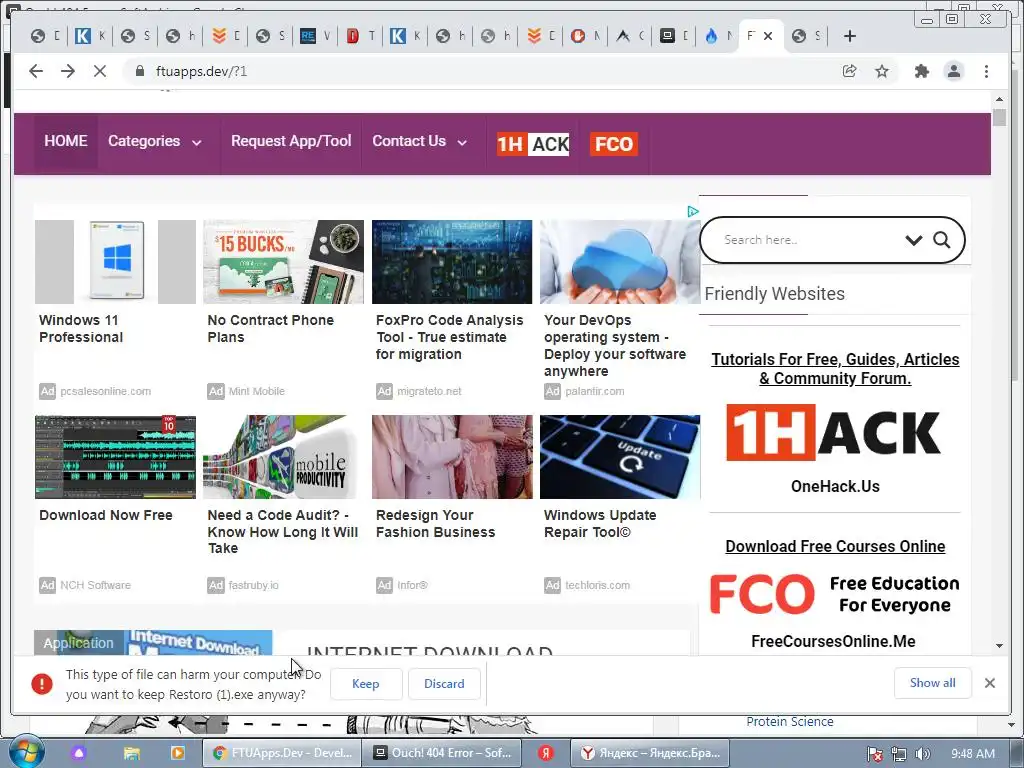This screenshot has height=768, width=1024.
Task: Switch to the Яндекс browser taskbar window
Action: [651, 753]
